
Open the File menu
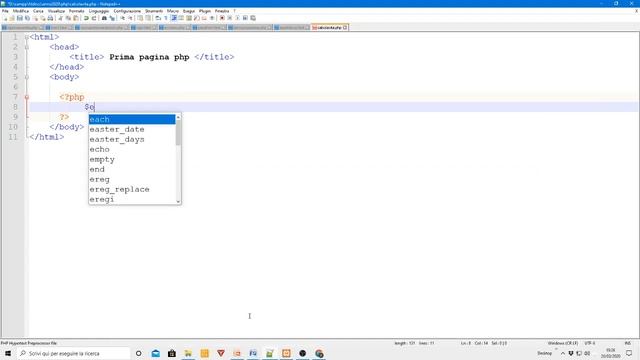(5, 11)
